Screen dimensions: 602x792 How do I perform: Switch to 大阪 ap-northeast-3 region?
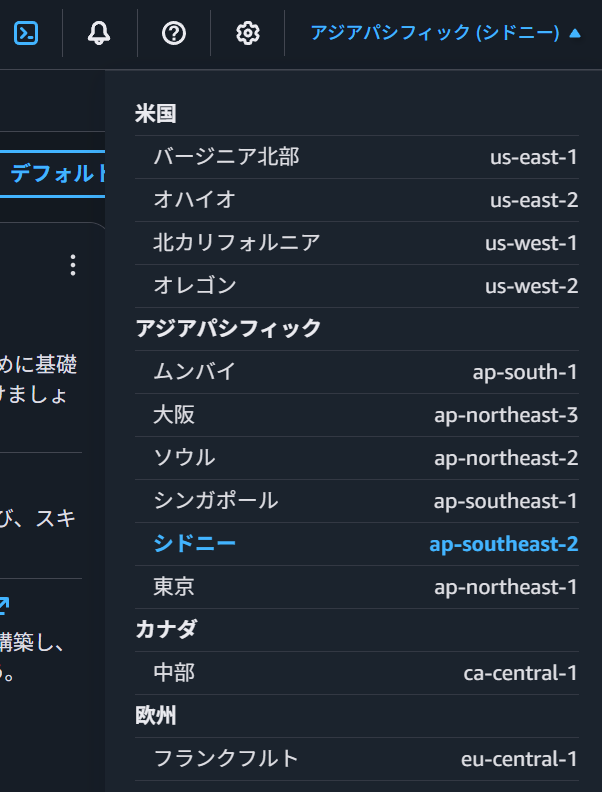356,415
